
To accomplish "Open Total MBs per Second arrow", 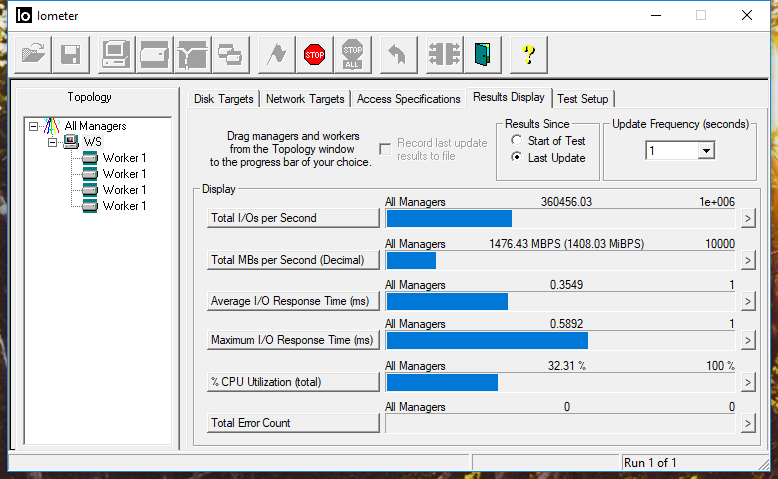I will tap(748, 261).
